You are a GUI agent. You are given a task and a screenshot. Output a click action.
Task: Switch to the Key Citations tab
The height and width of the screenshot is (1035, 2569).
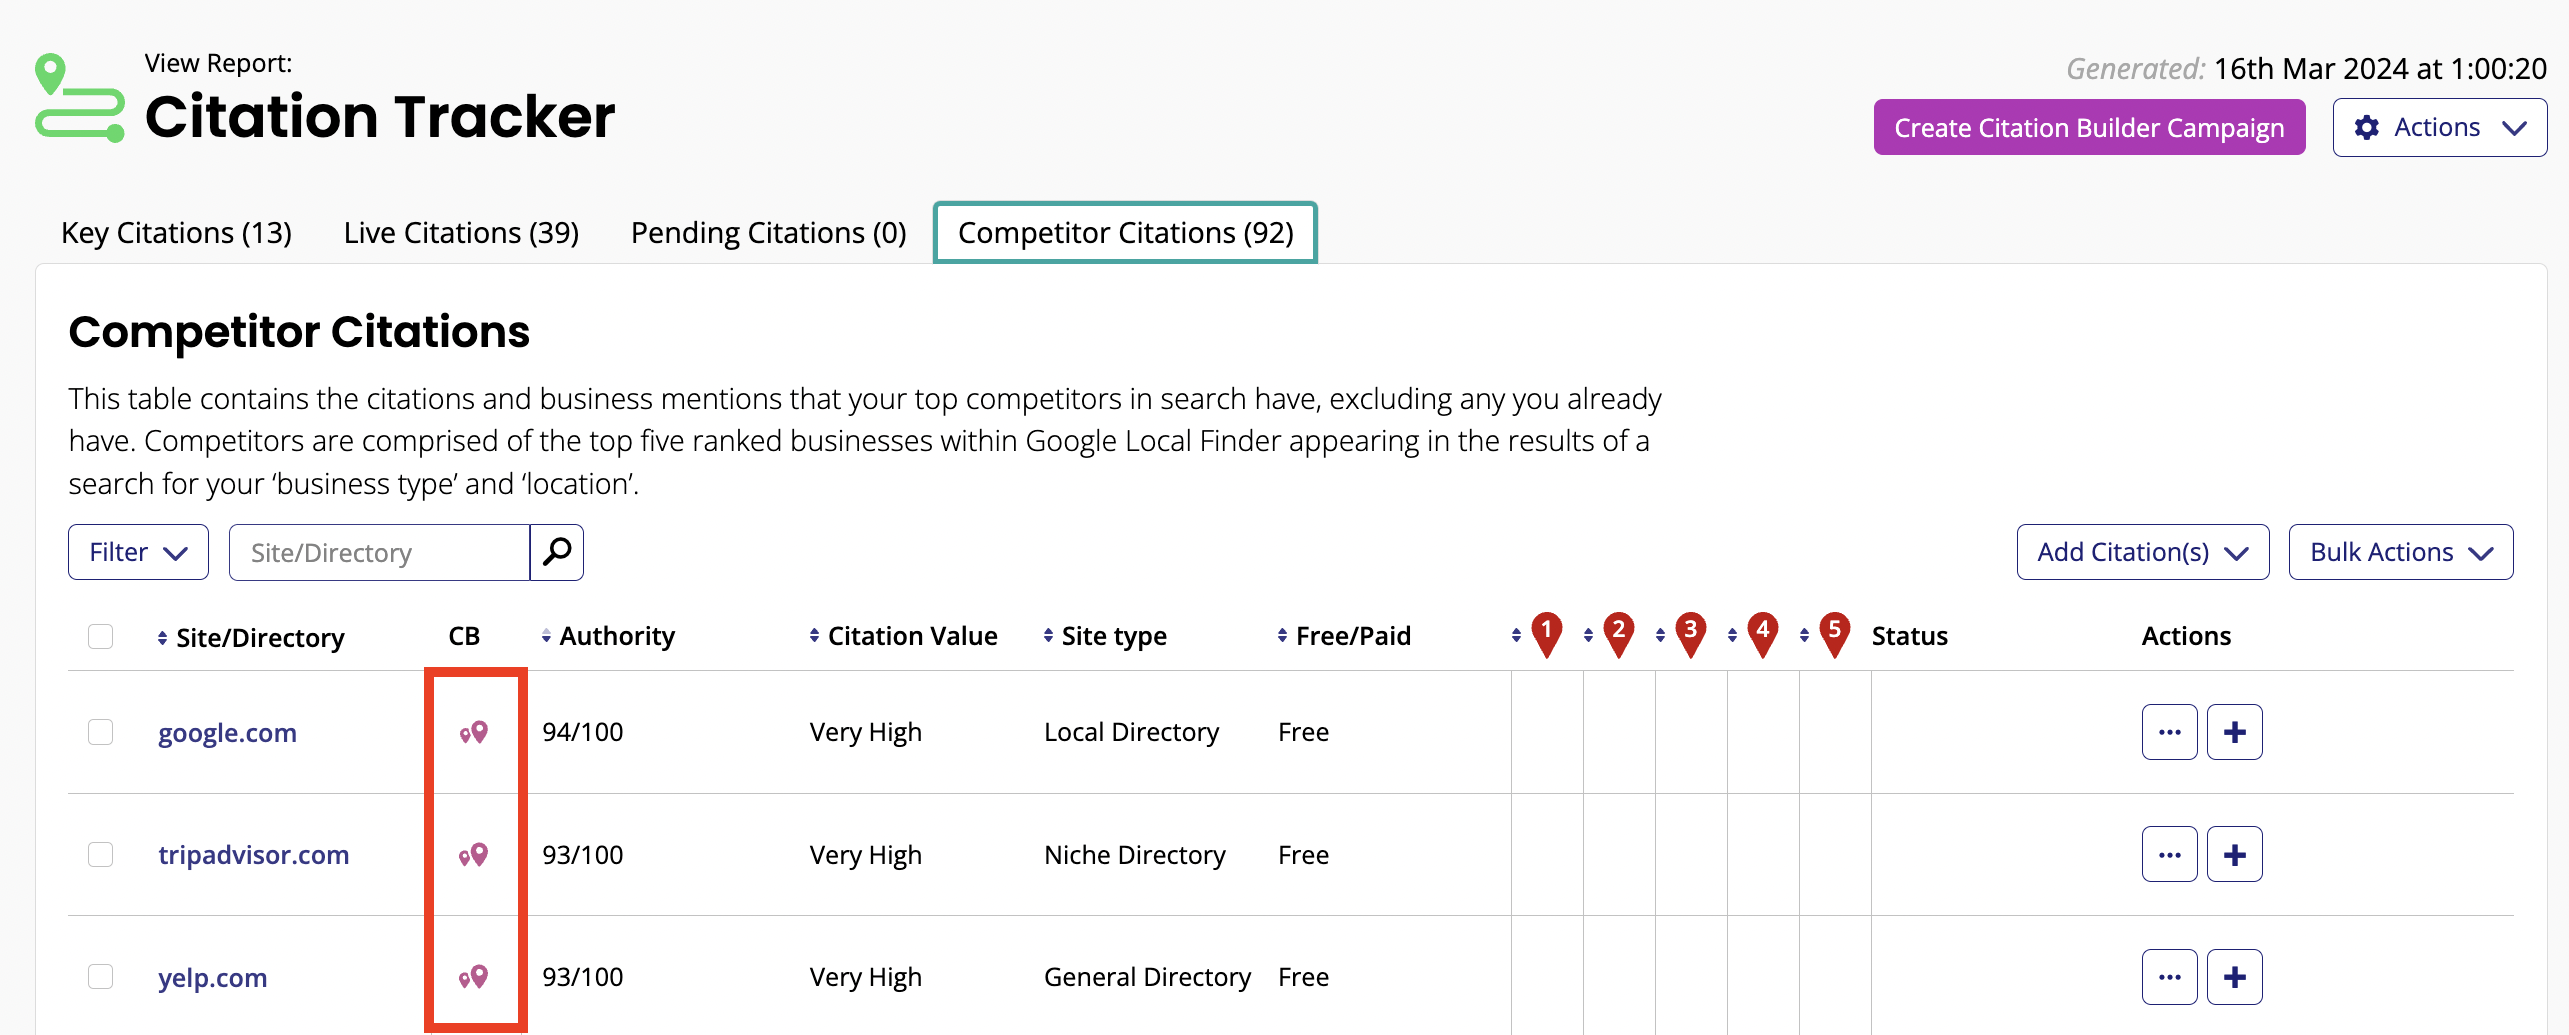pos(176,232)
